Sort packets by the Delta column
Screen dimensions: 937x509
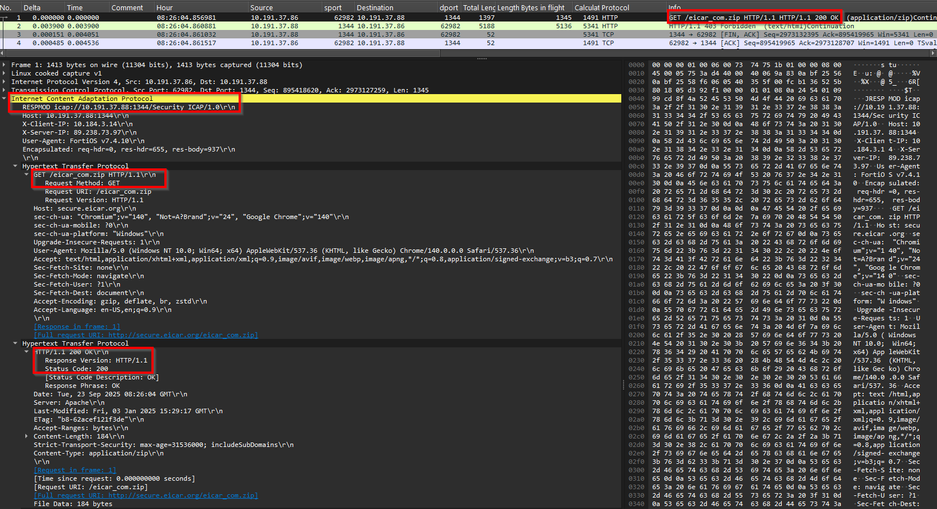32,7
